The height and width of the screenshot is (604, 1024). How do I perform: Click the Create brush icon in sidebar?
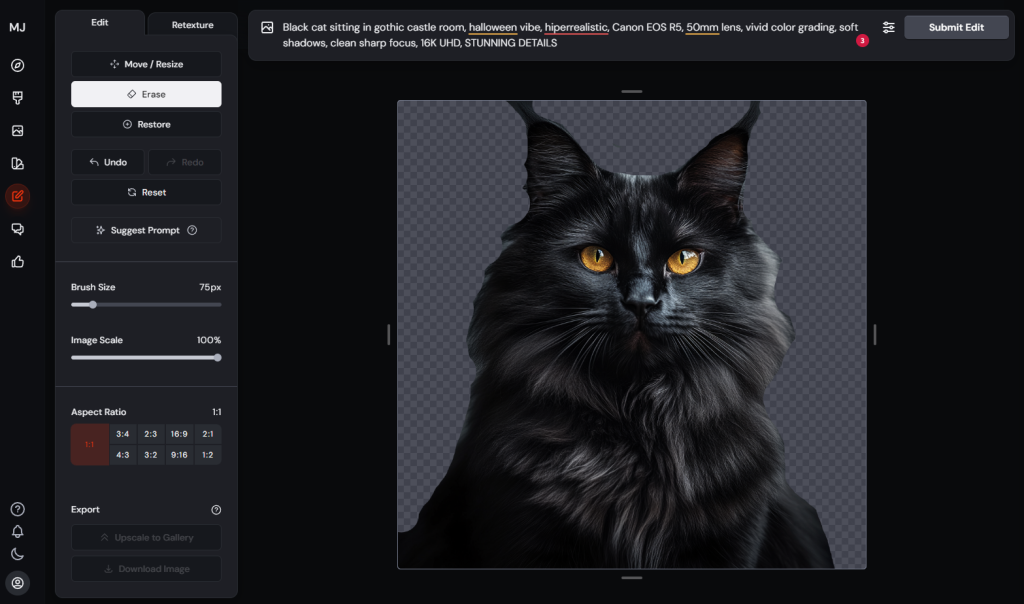(17, 98)
